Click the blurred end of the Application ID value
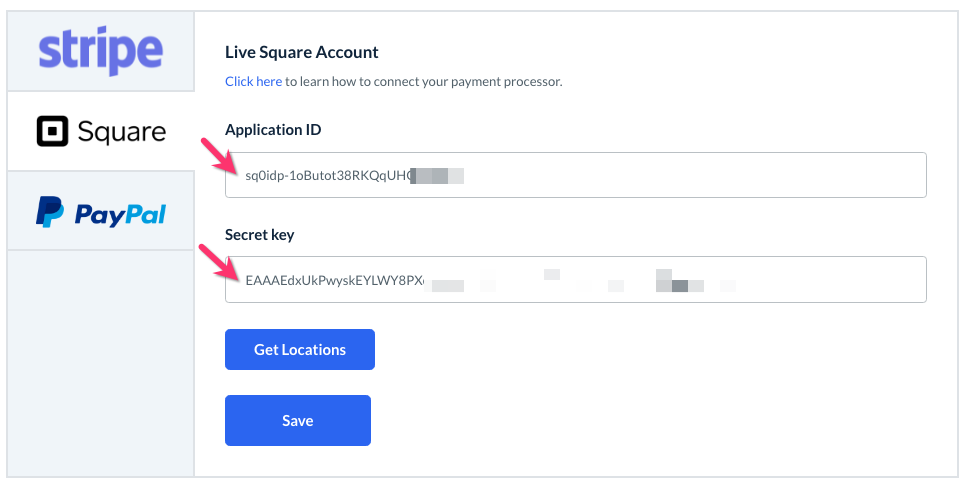976x488 pixels. pyautogui.click(x=438, y=176)
